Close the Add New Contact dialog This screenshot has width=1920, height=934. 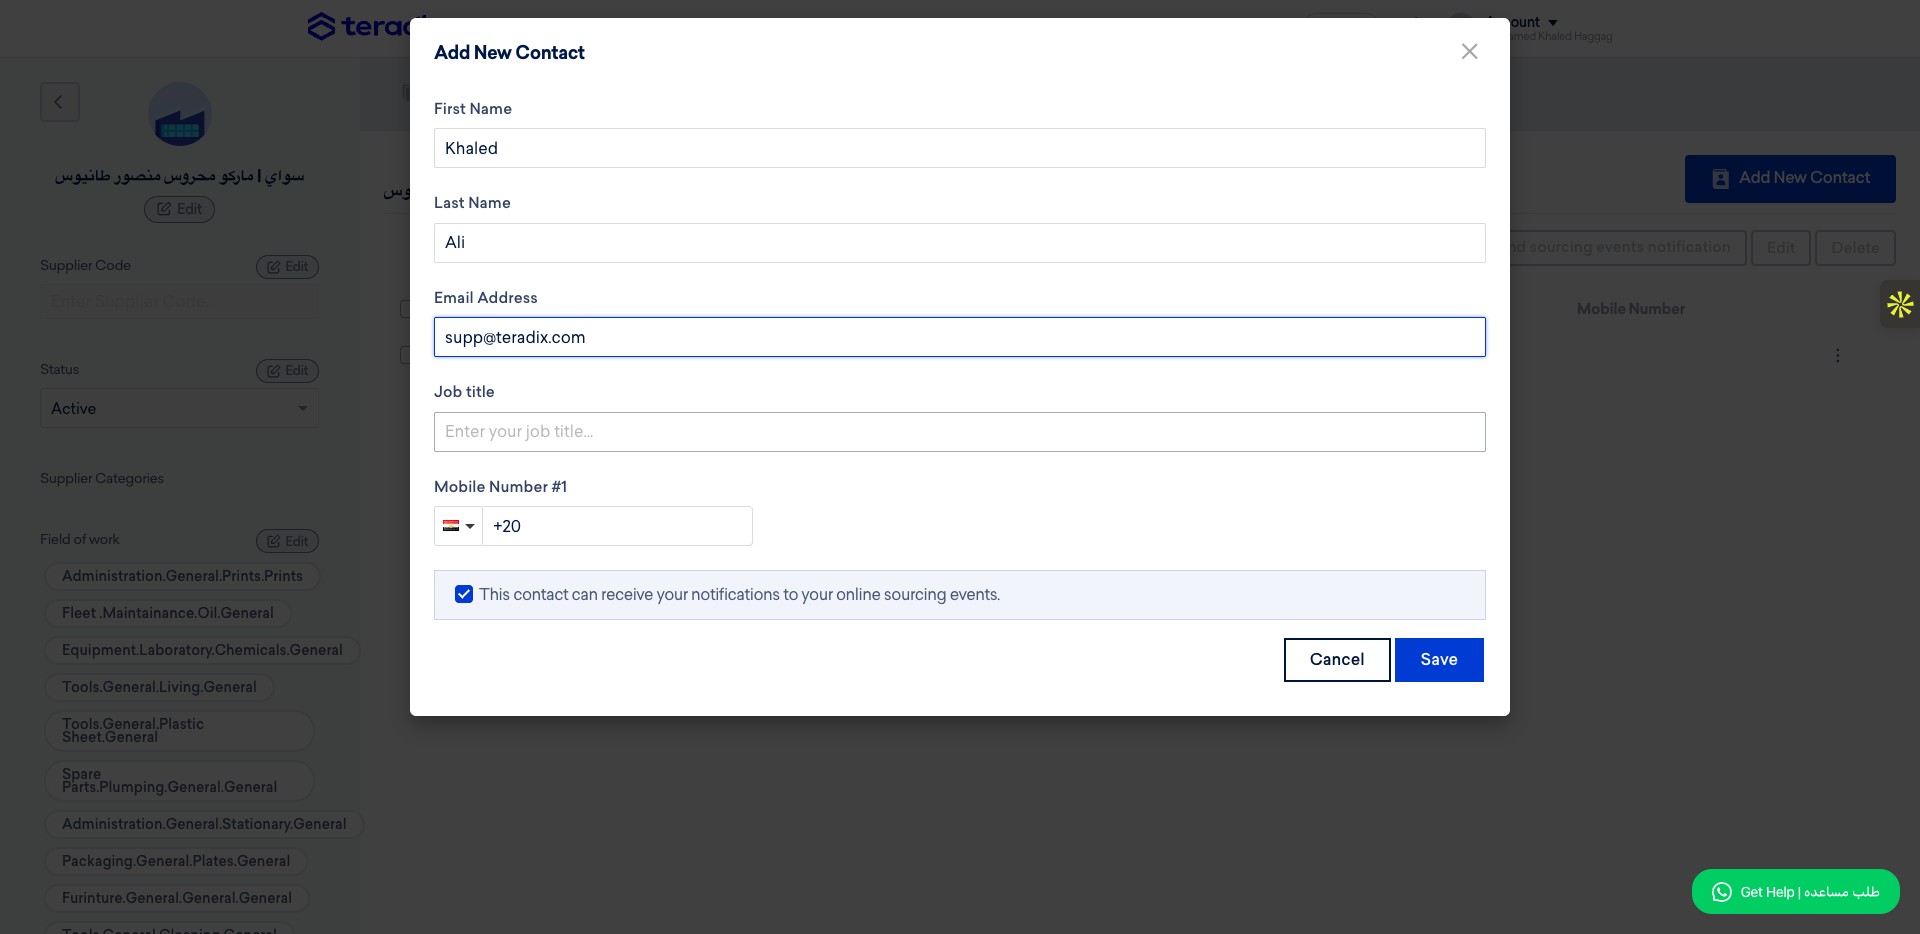tap(1469, 52)
